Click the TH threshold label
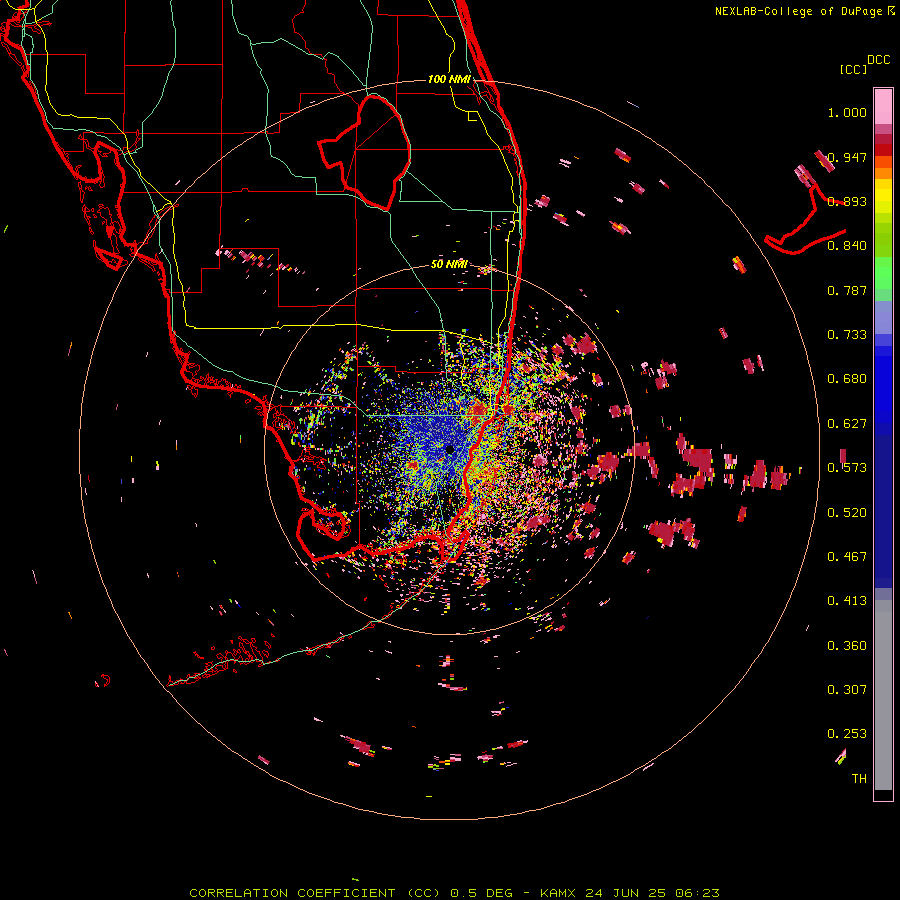The width and height of the screenshot is (900, 900). click(x=859, y=779)
